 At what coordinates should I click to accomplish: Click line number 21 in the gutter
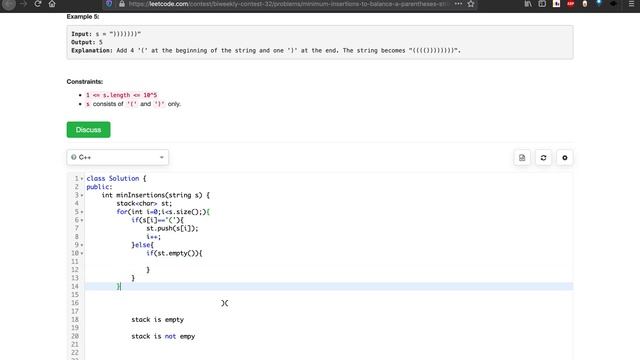click(75, 344)
